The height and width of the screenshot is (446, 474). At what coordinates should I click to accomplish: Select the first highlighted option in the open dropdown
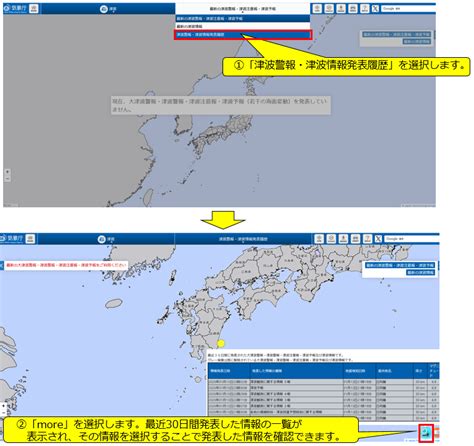[243, 19]
